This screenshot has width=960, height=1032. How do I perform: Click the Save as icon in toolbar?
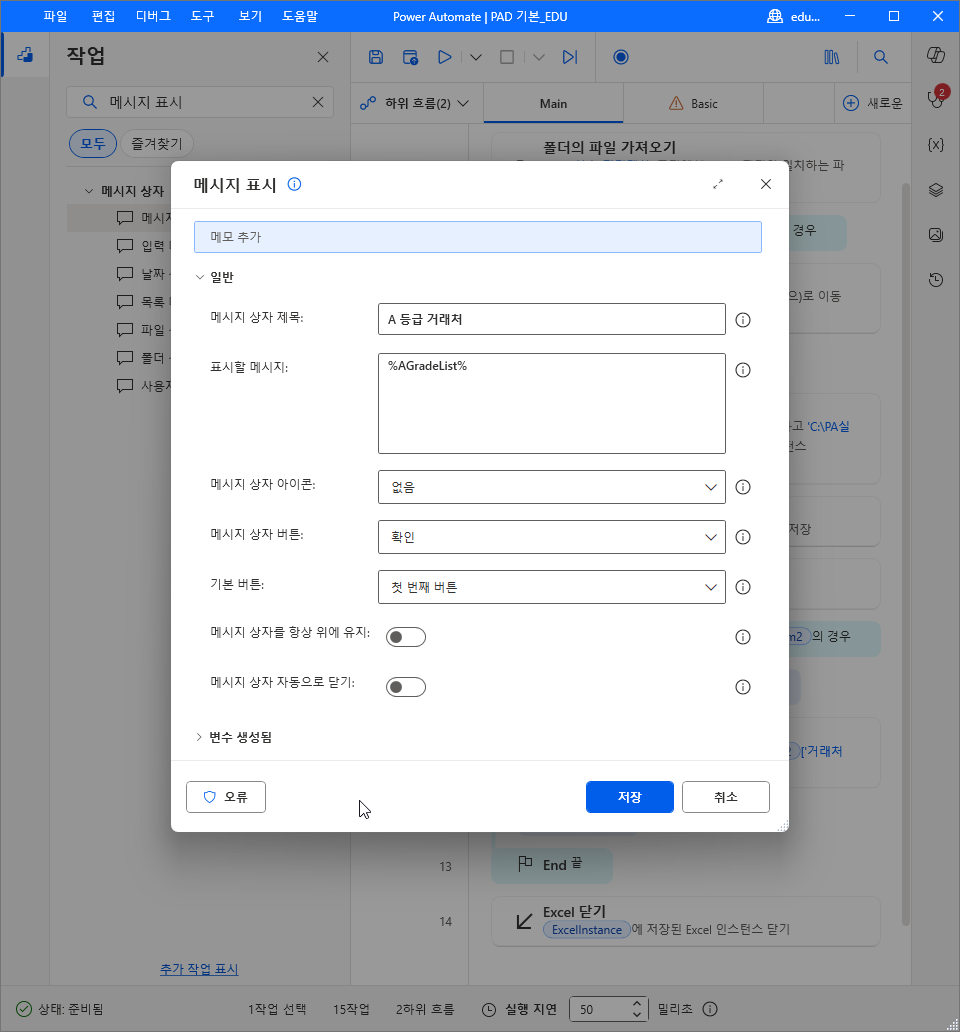click(411, 57)
